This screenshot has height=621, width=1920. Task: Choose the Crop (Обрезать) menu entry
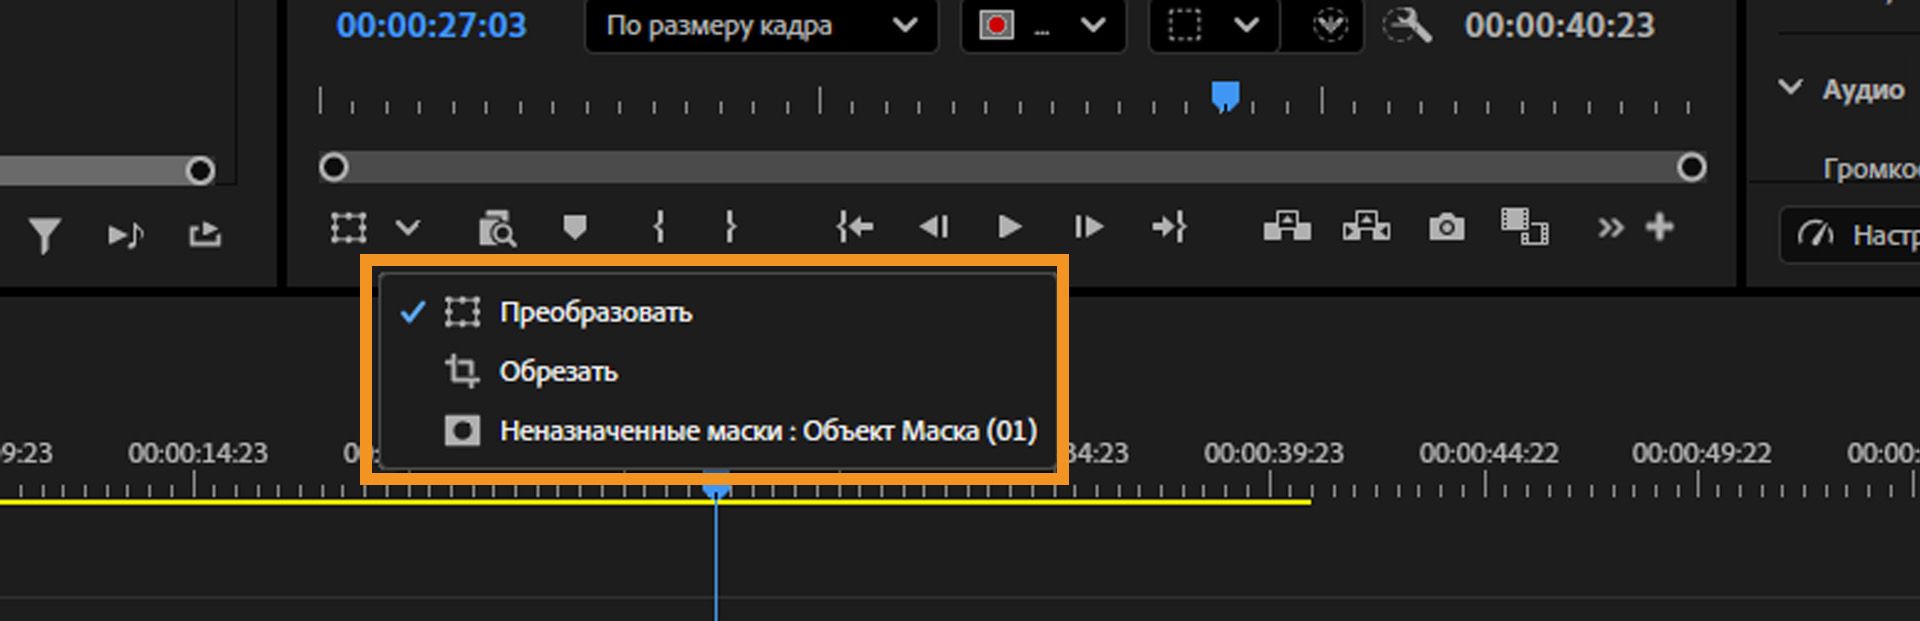(718, 371)
